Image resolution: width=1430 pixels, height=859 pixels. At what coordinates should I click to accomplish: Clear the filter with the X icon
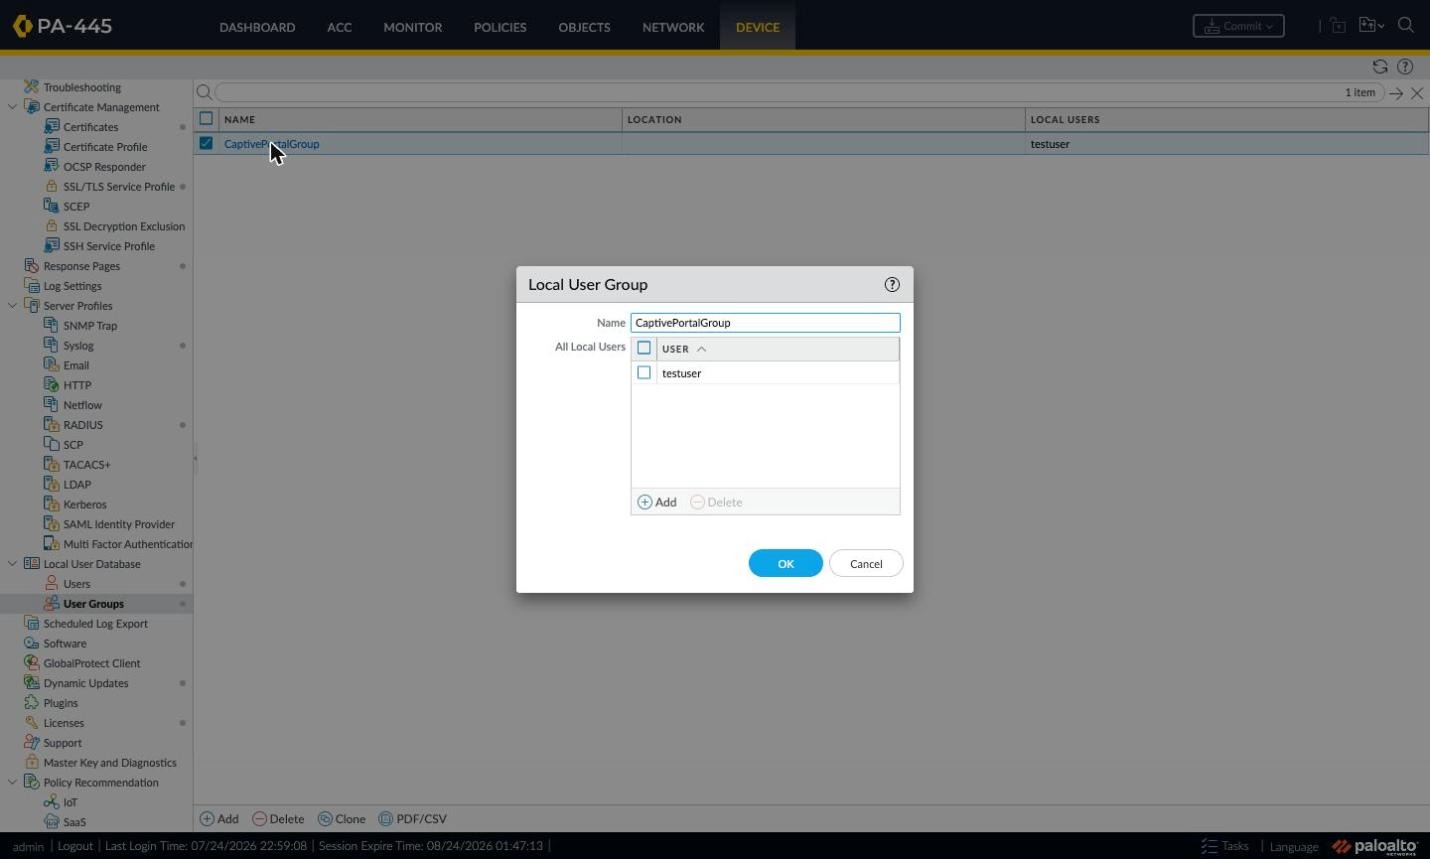coord(1417,93)
